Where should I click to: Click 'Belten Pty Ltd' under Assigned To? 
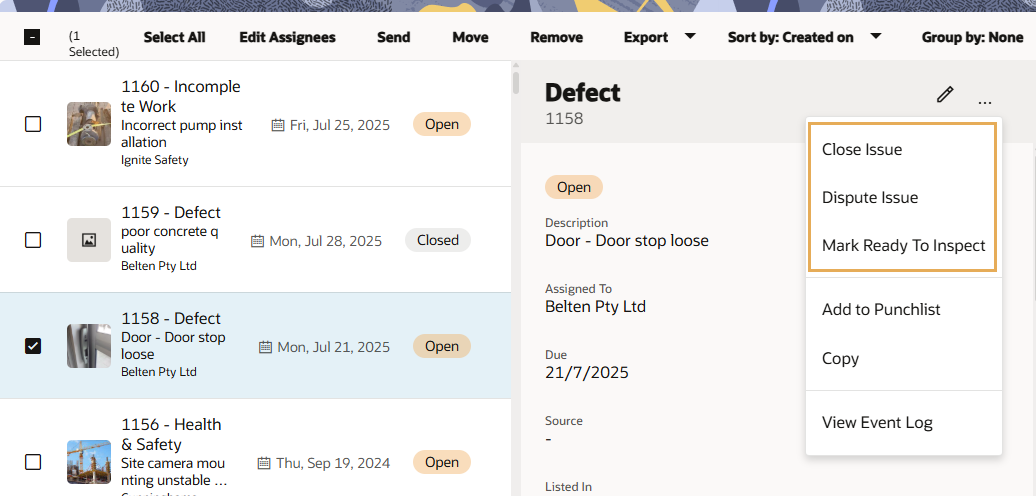coord(595,306)
